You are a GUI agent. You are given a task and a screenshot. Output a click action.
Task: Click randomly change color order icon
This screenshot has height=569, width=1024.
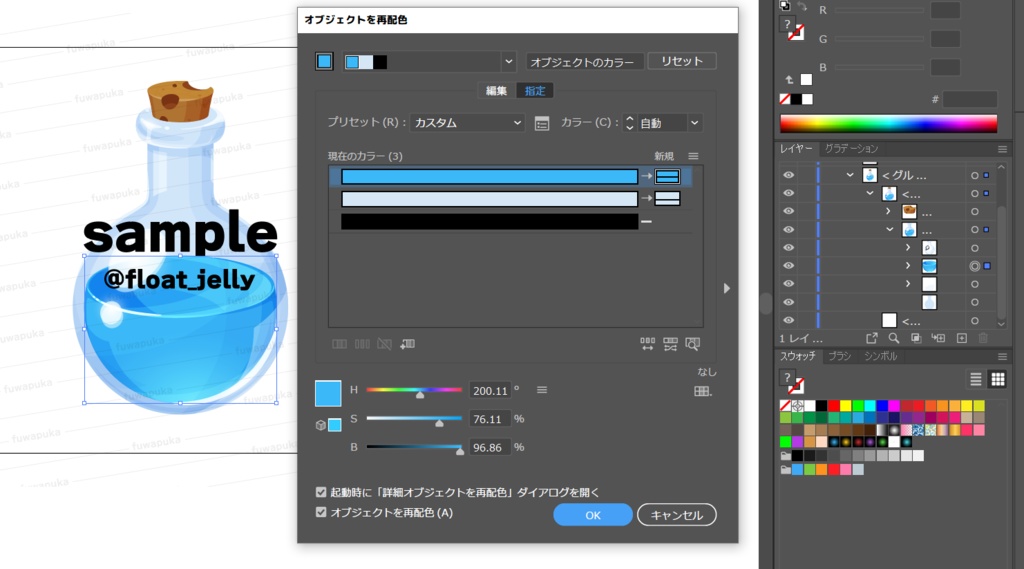[x=647, y=344]
